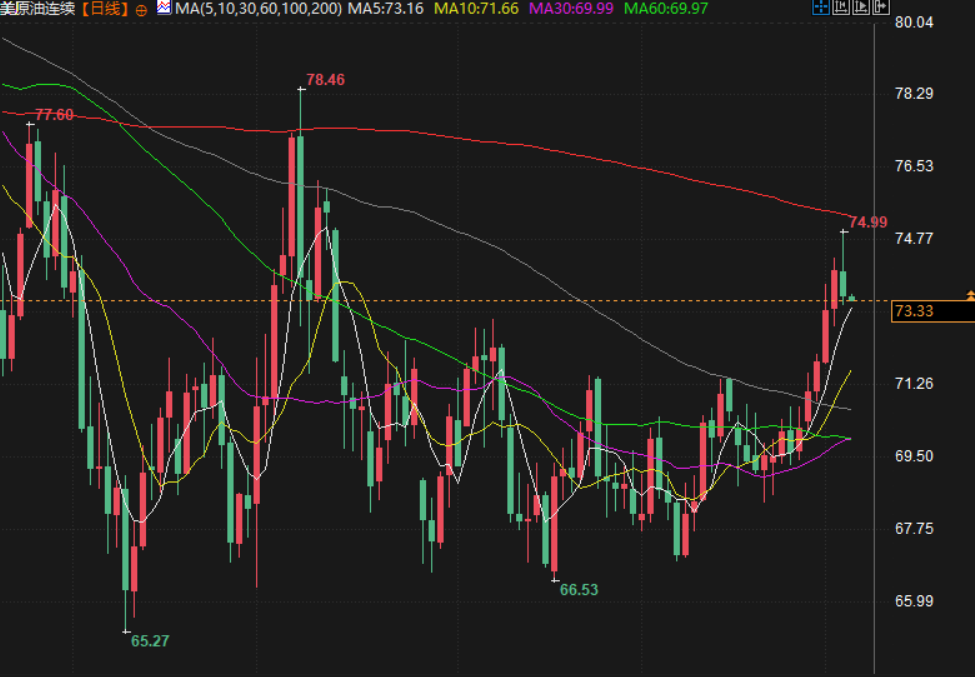
Task: Click the orange circle icon beside 日线
Action: pyautogui.click(x=139, y=9)
